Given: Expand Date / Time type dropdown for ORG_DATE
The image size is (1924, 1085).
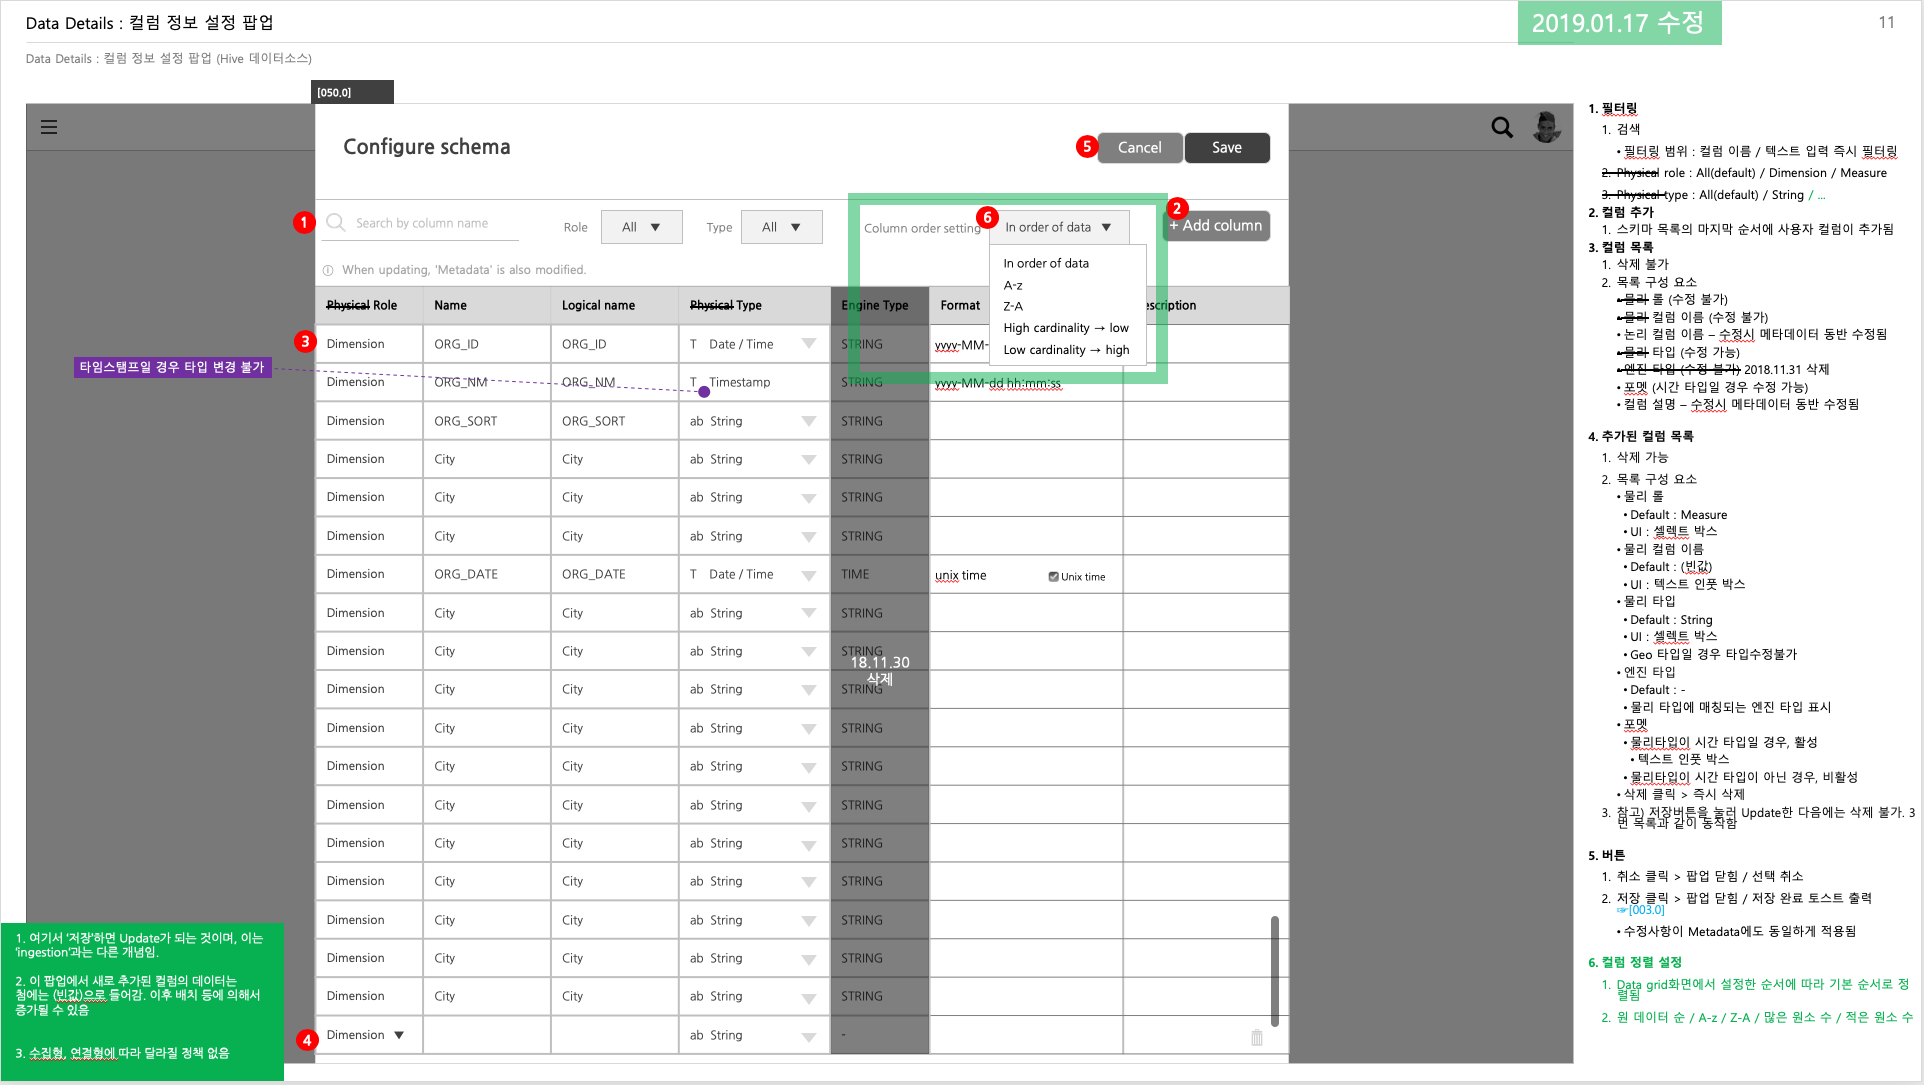Looking at the screenshot, I should (809, 574).
